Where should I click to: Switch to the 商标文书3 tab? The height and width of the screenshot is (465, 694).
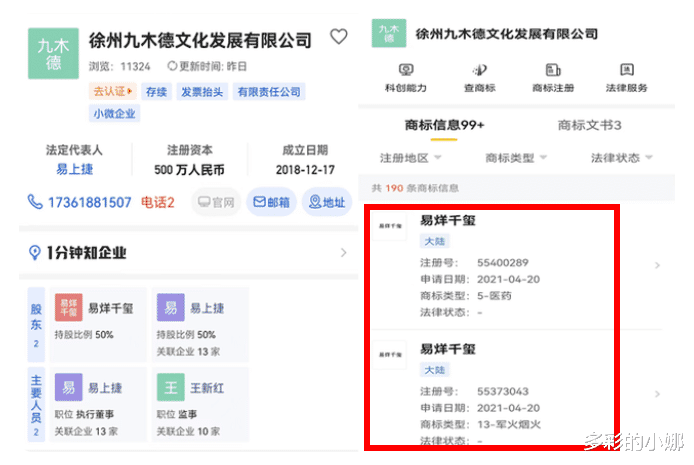coord(590,125)
